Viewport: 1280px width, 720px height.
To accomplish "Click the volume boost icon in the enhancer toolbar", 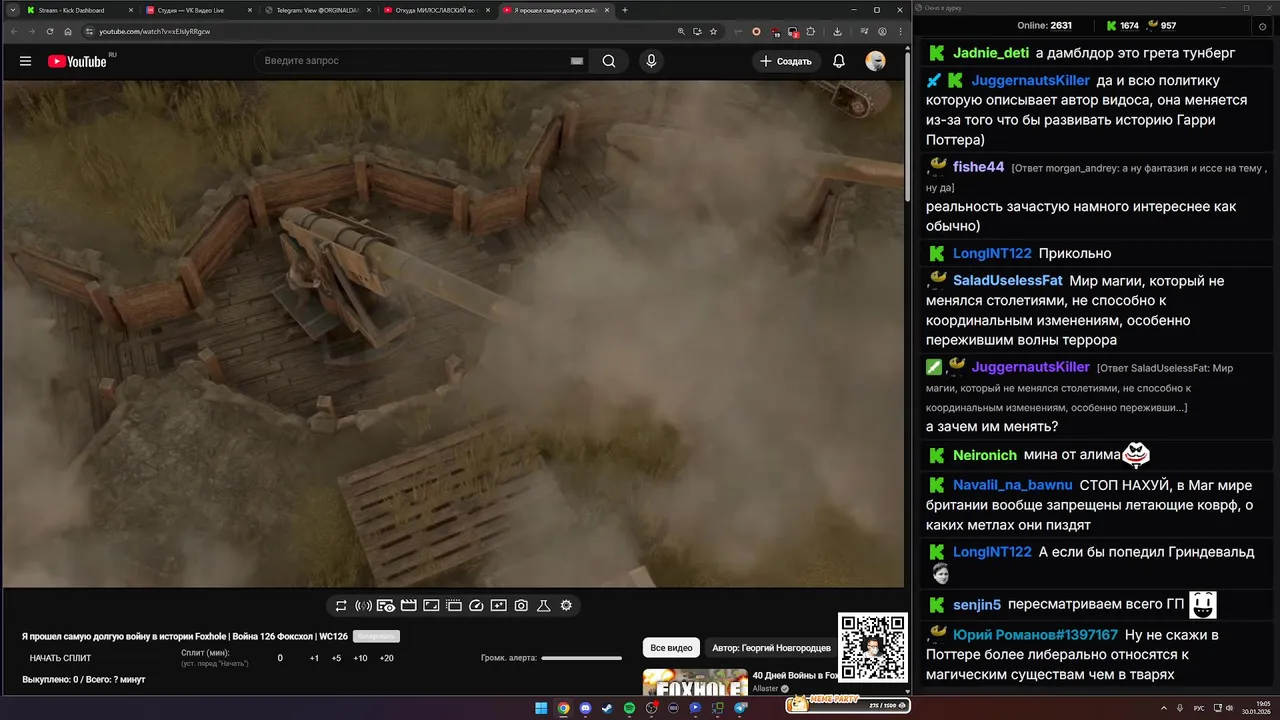I will coord(363,606).
